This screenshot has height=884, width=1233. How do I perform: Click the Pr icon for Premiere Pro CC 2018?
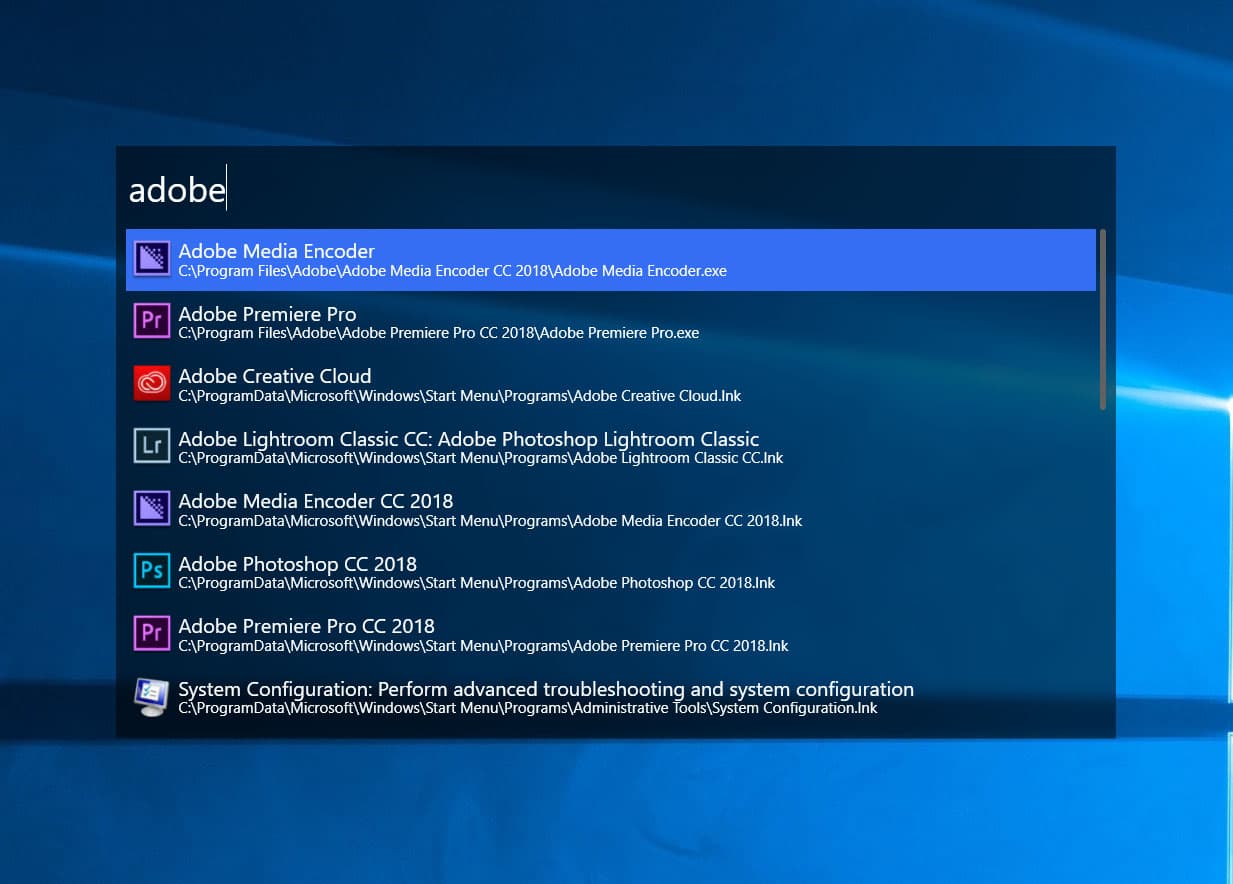(x=152, y=633)
